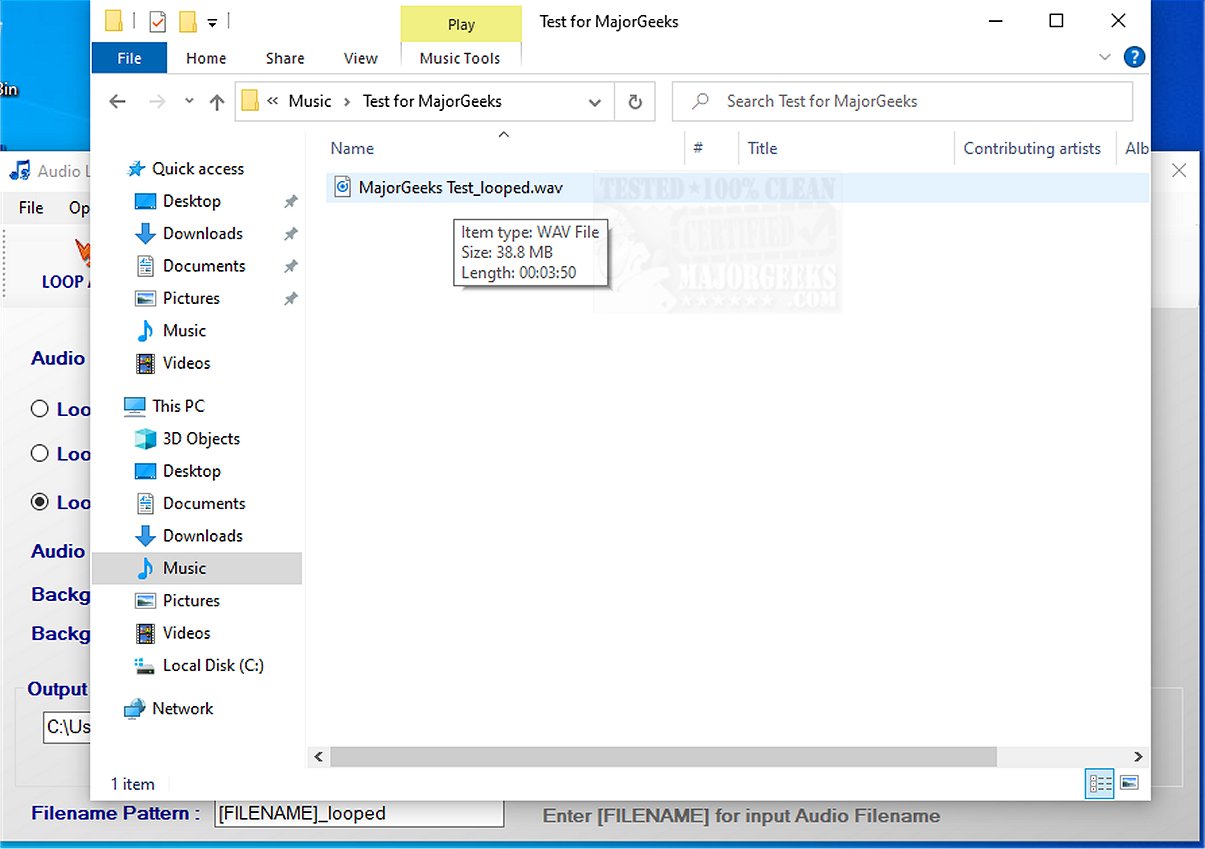Select Network in navigation pane

coord(182,708)
